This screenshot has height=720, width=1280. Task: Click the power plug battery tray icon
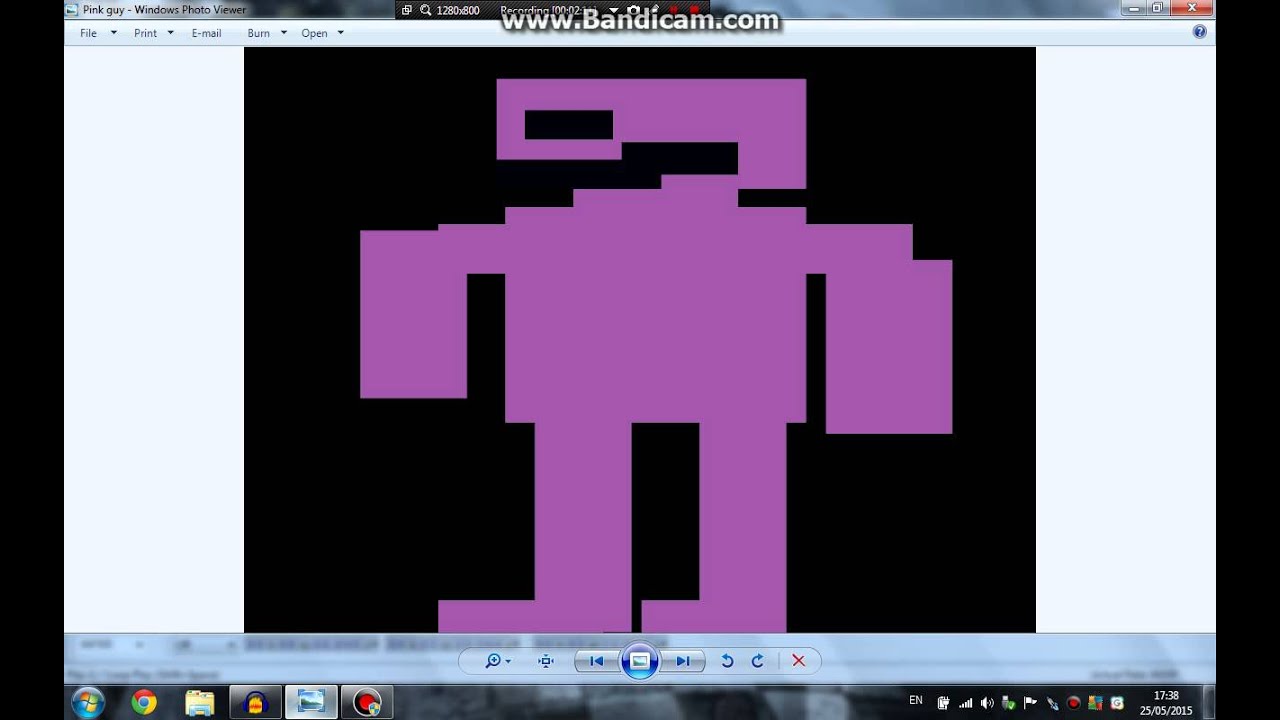click(x=944, y=703)
